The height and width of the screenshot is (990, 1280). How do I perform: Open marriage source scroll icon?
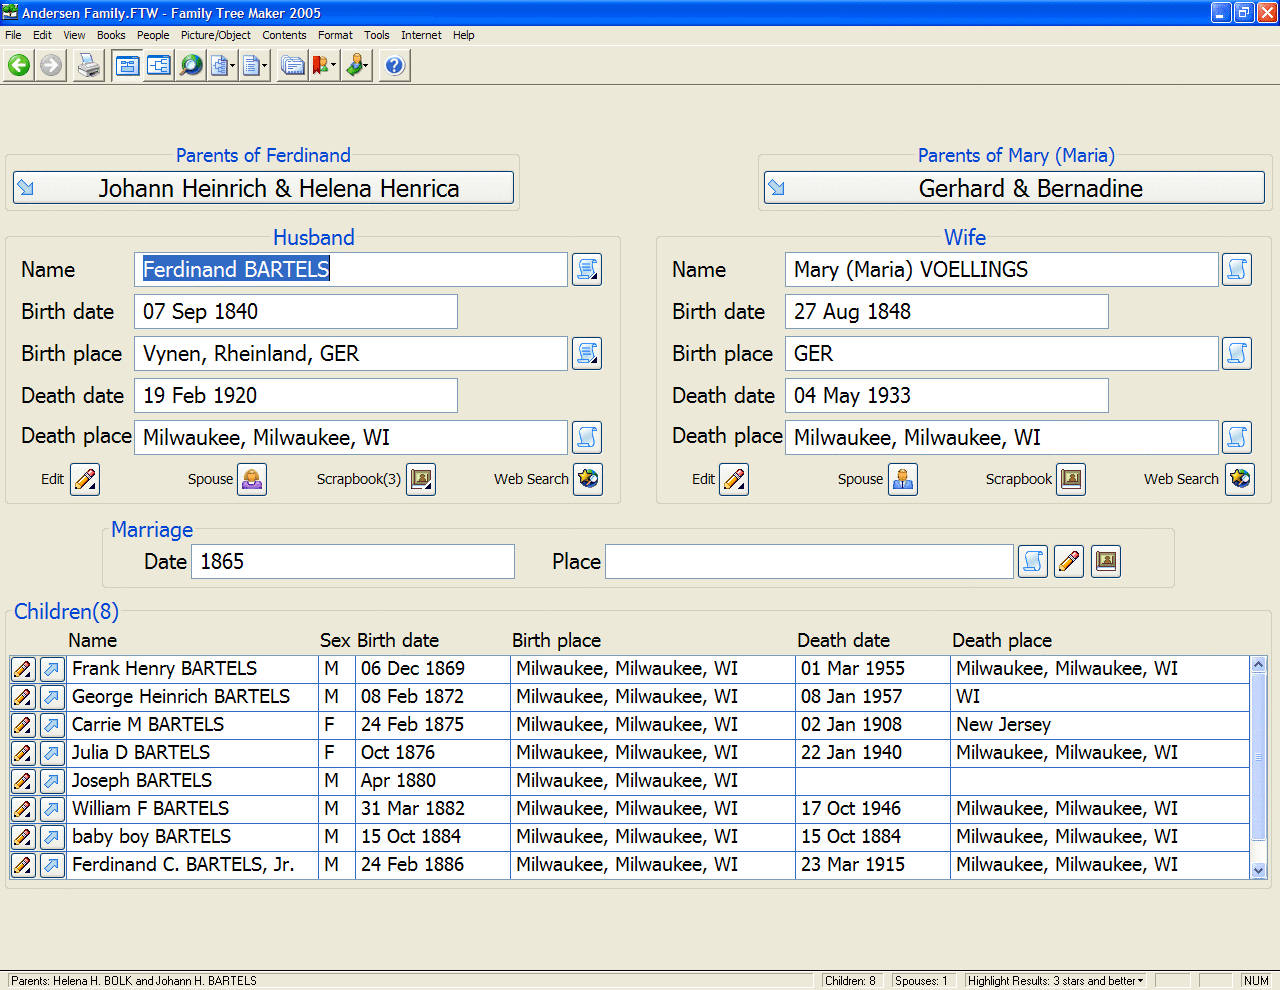pos(1033,562)
